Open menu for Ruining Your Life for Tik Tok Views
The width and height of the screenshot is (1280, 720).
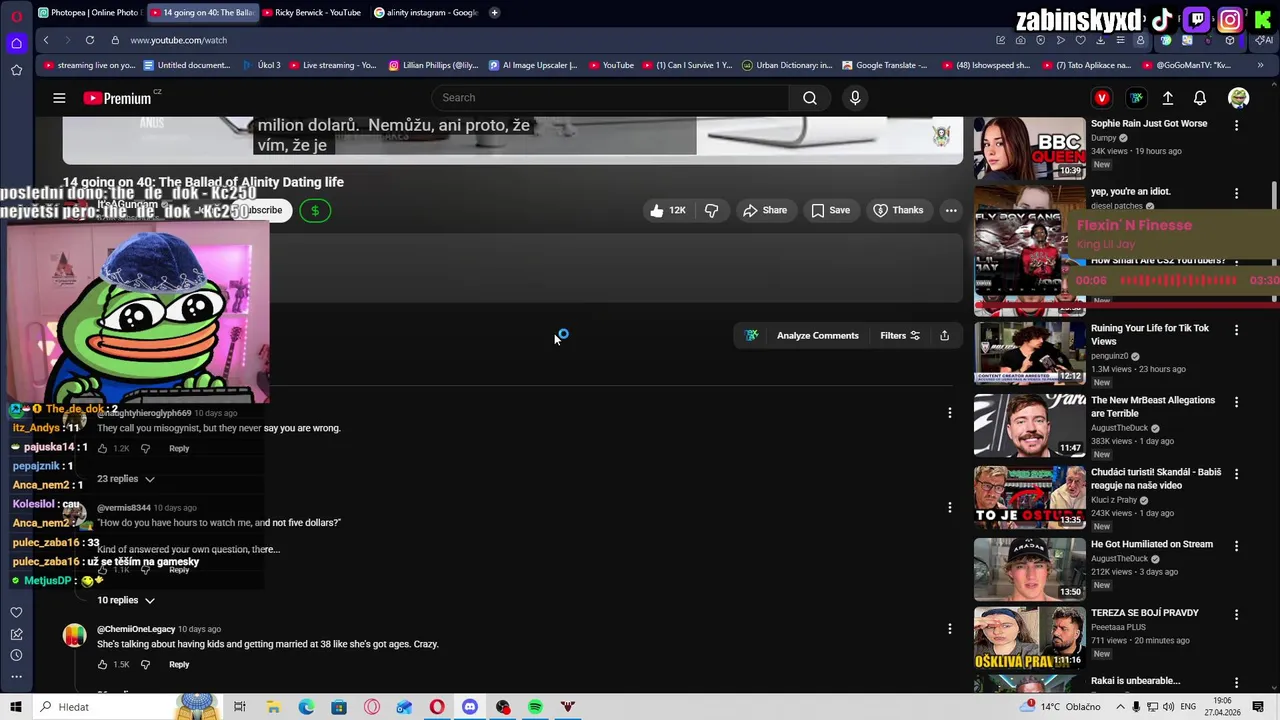pos(1236,329)
